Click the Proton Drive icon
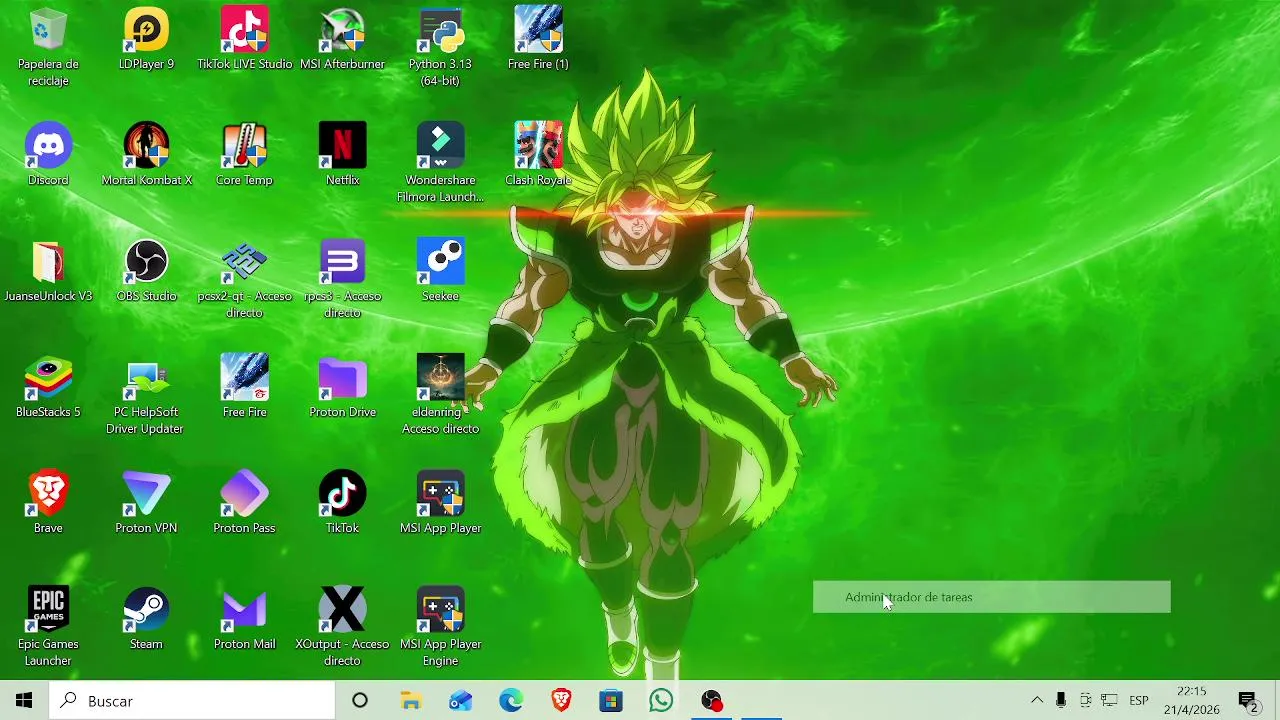The height and width of the screenshot is (720, 1280). 342,387
